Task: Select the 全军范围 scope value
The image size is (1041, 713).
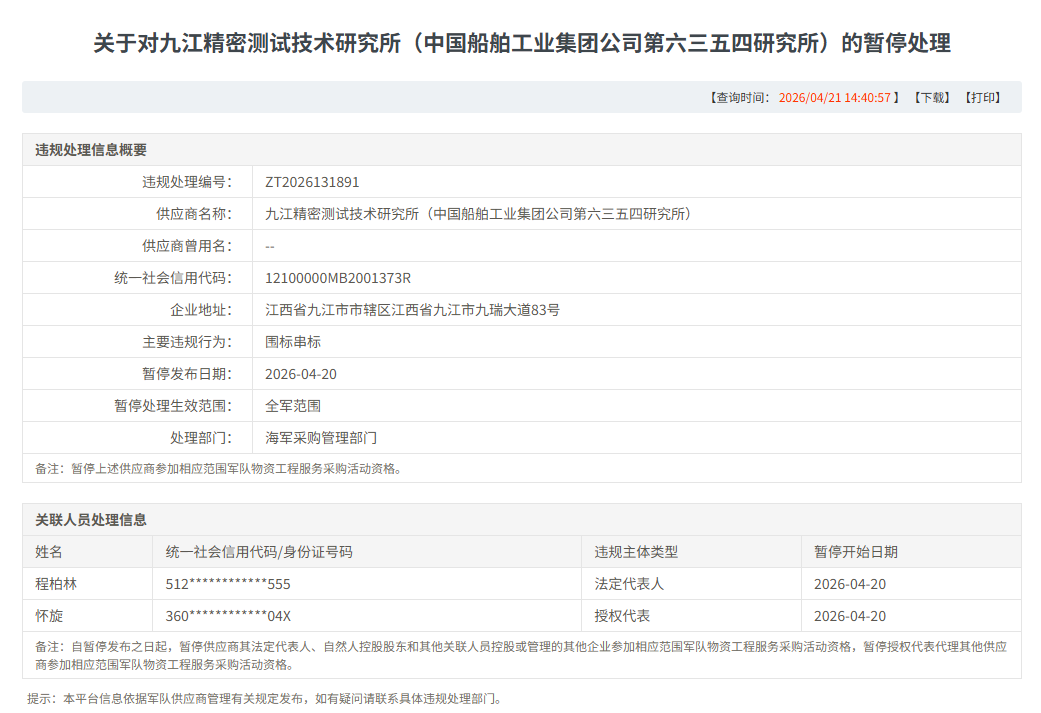Action: click(x=293, y=406)
